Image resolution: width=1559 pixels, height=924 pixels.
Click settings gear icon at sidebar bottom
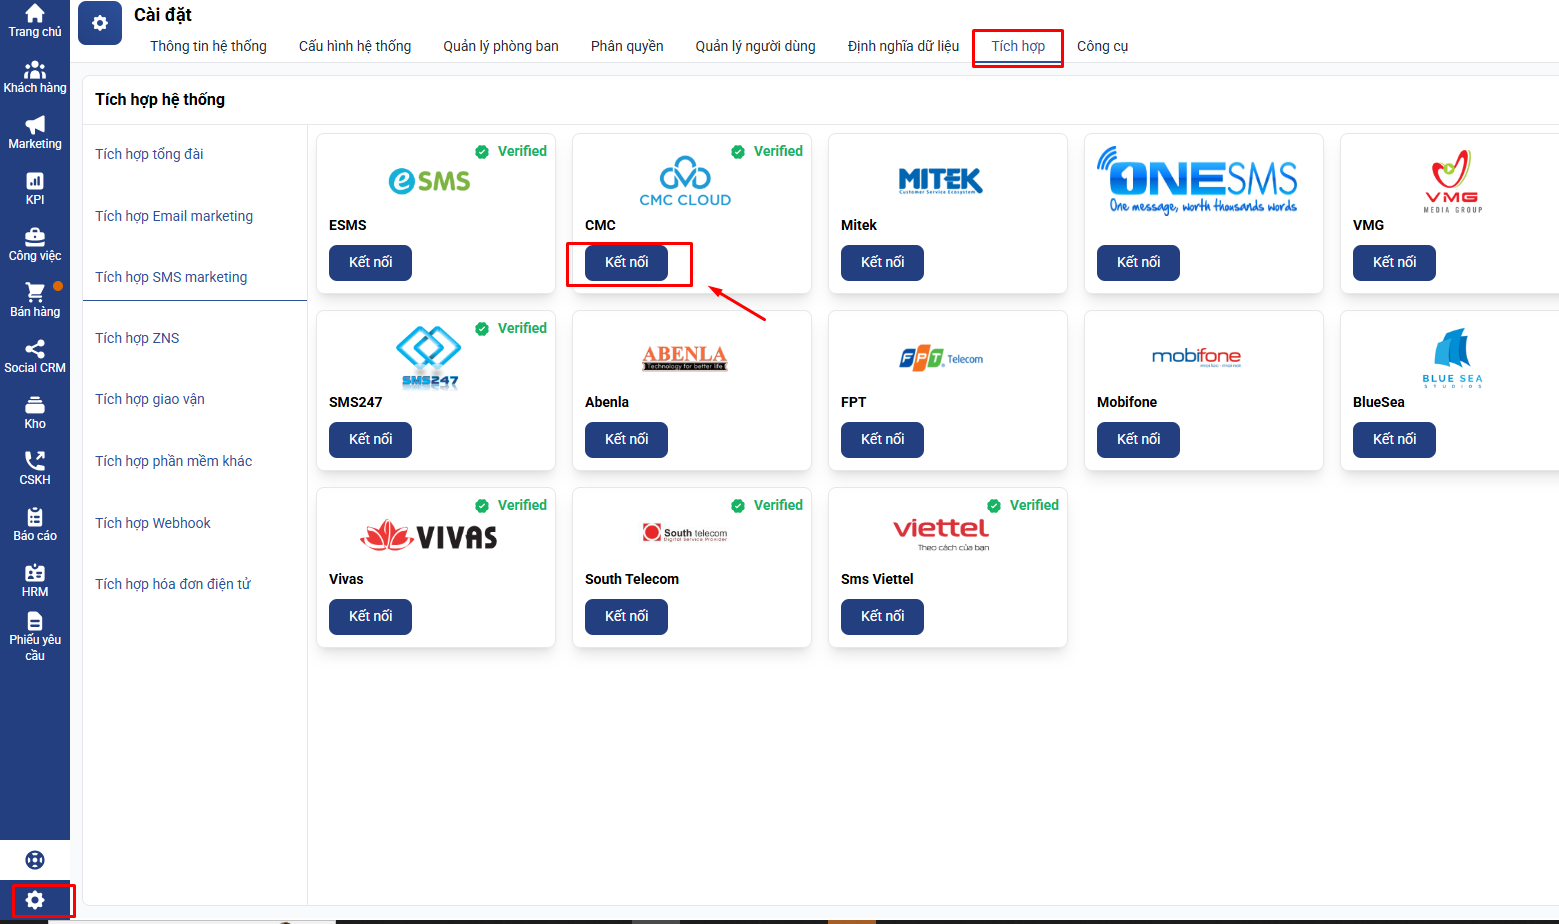coord(35,900)
